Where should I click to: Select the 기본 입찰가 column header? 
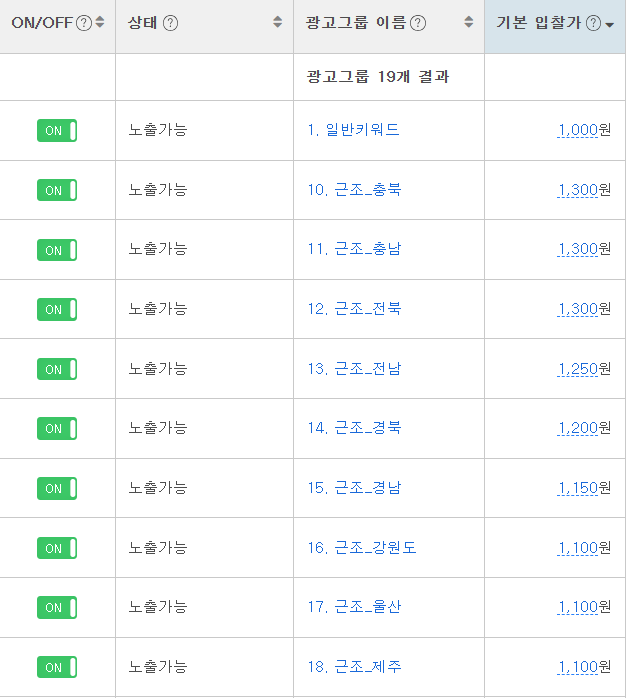(x=539, y=22)
